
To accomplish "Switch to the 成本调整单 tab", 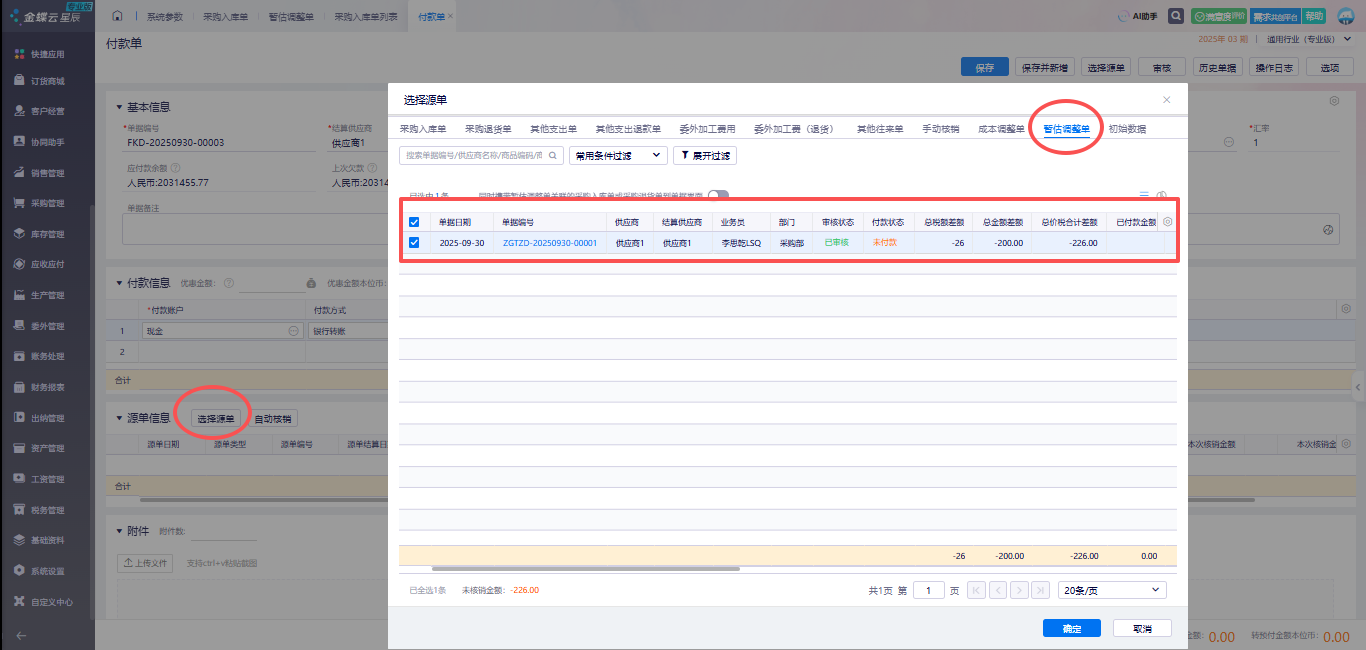I will [1001, 129].
